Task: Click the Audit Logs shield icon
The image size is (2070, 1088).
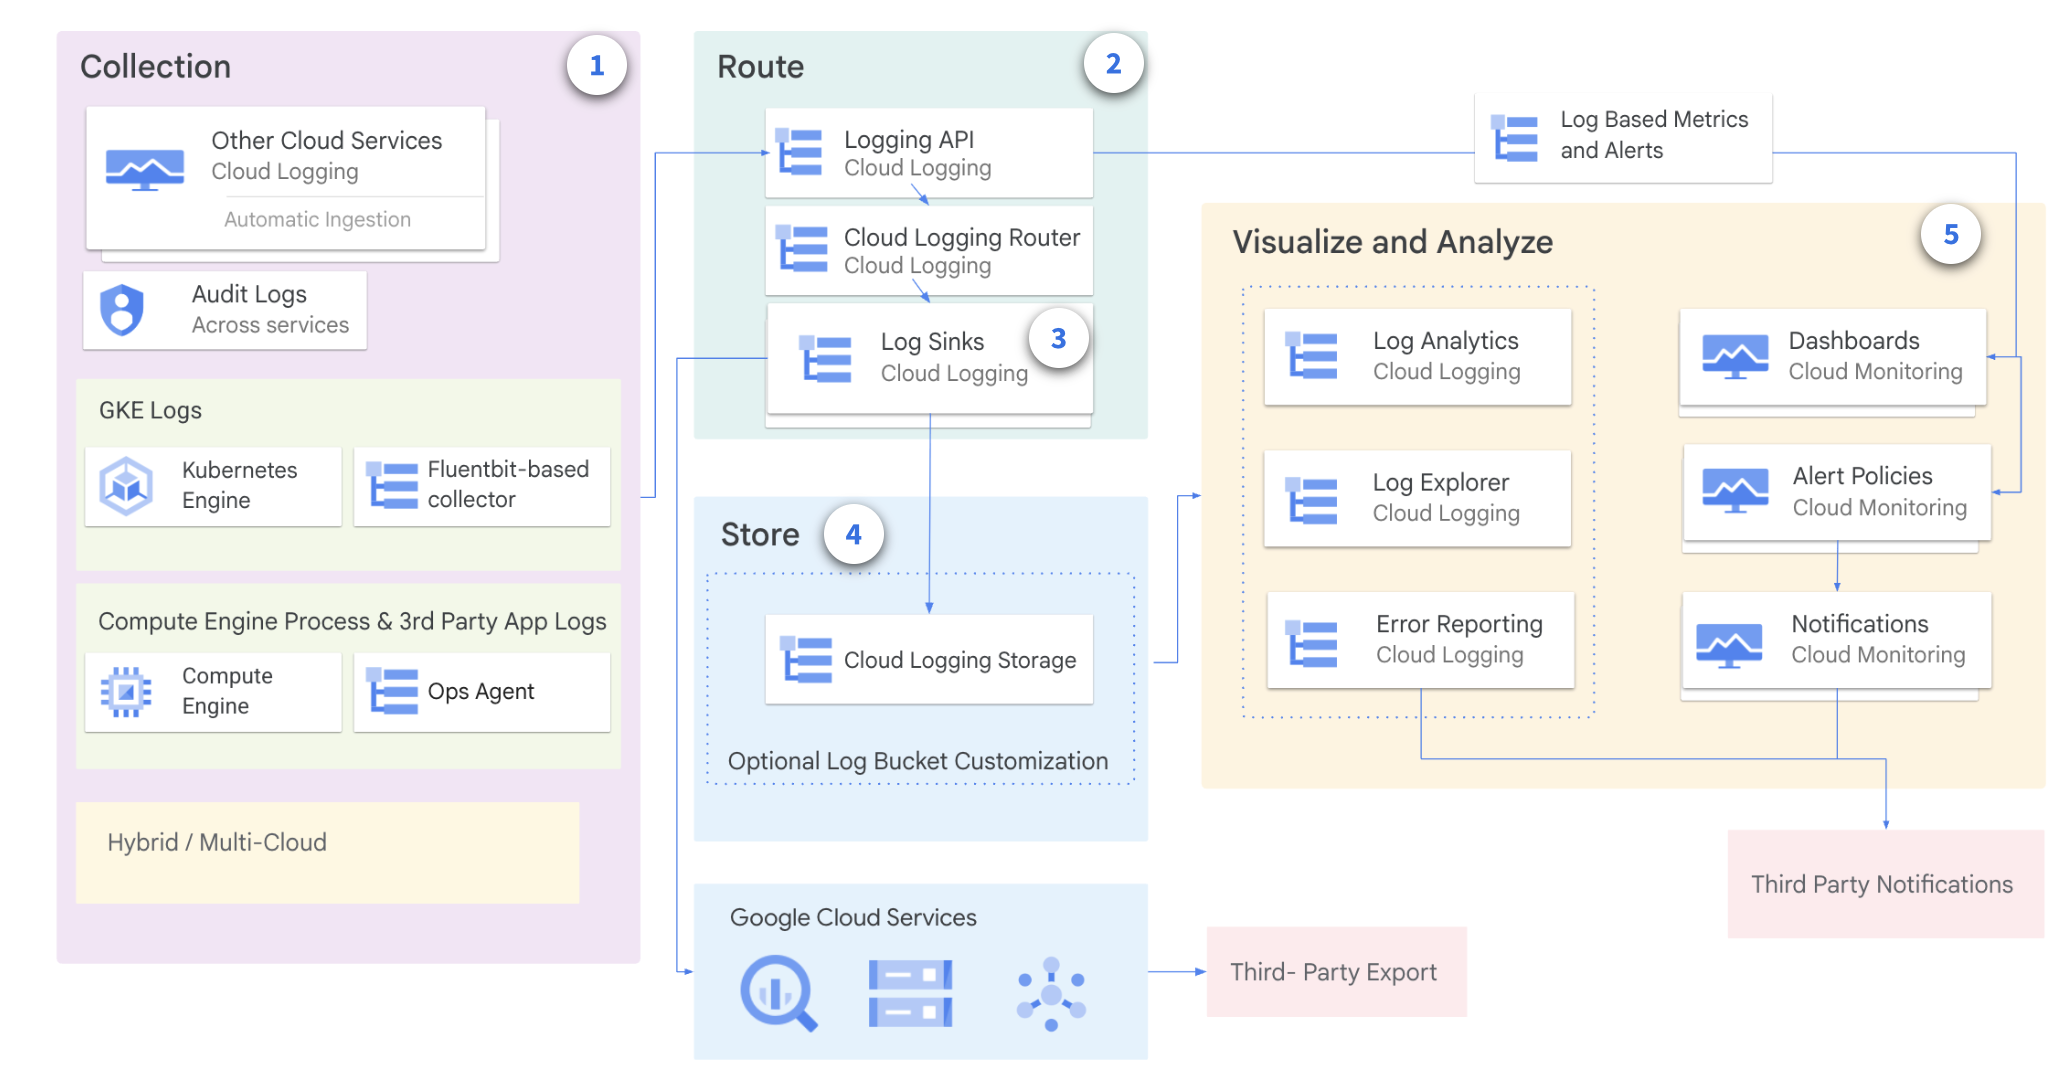Action: pos(122,309)
